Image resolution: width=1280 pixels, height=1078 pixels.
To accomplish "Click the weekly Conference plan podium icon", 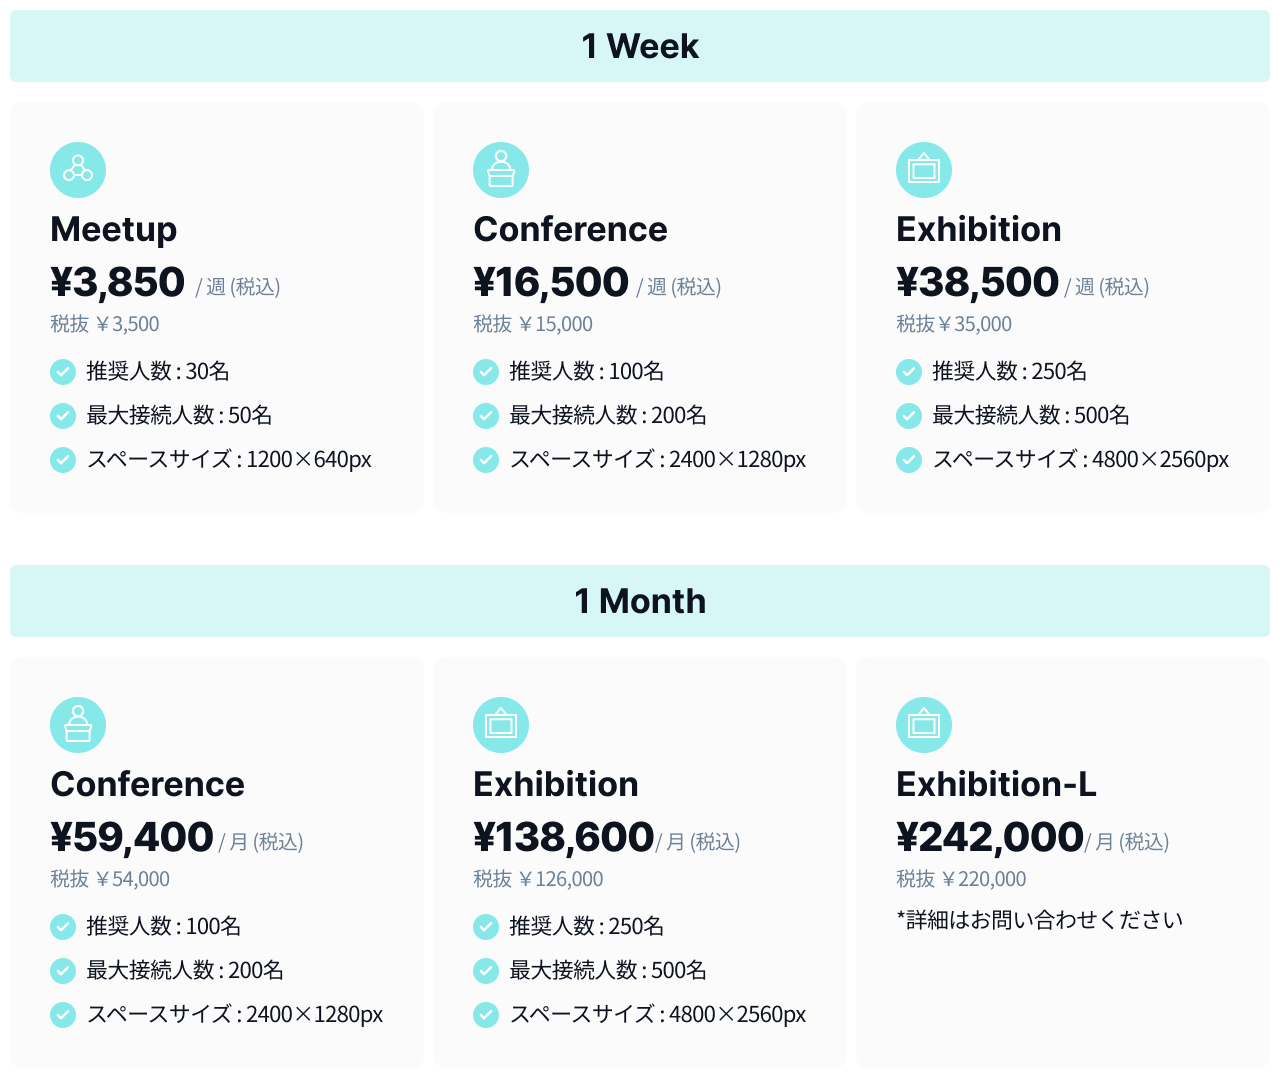I will coord(501,170).
